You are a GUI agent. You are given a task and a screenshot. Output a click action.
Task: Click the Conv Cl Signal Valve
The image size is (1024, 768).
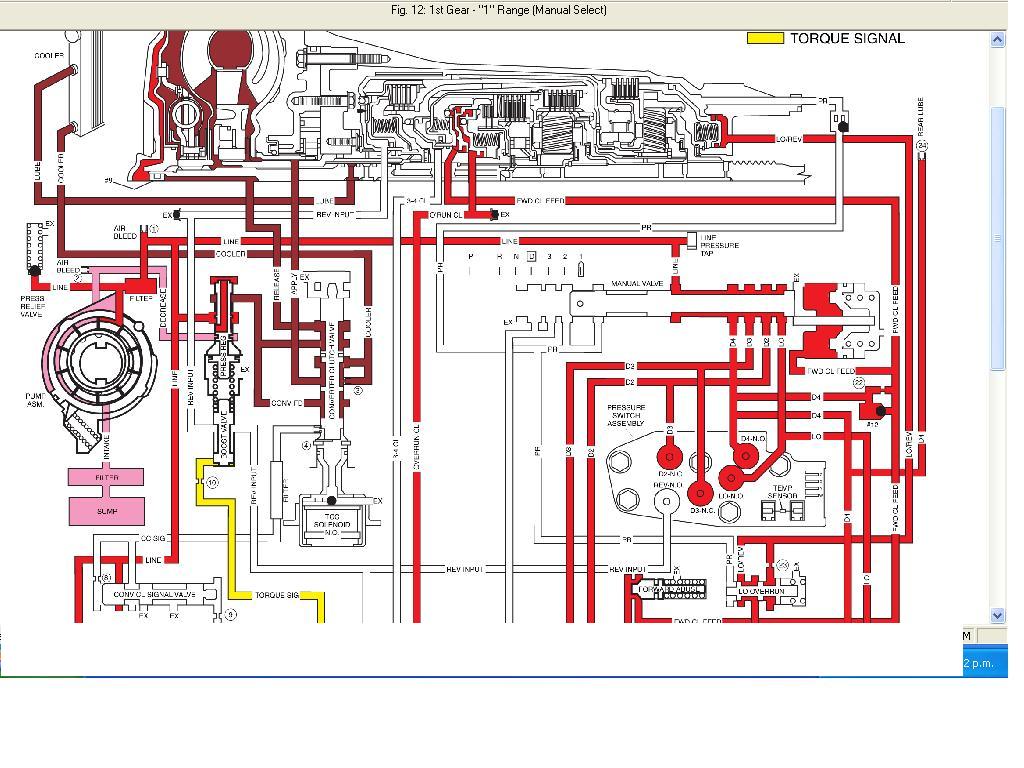tap(160, 594)
